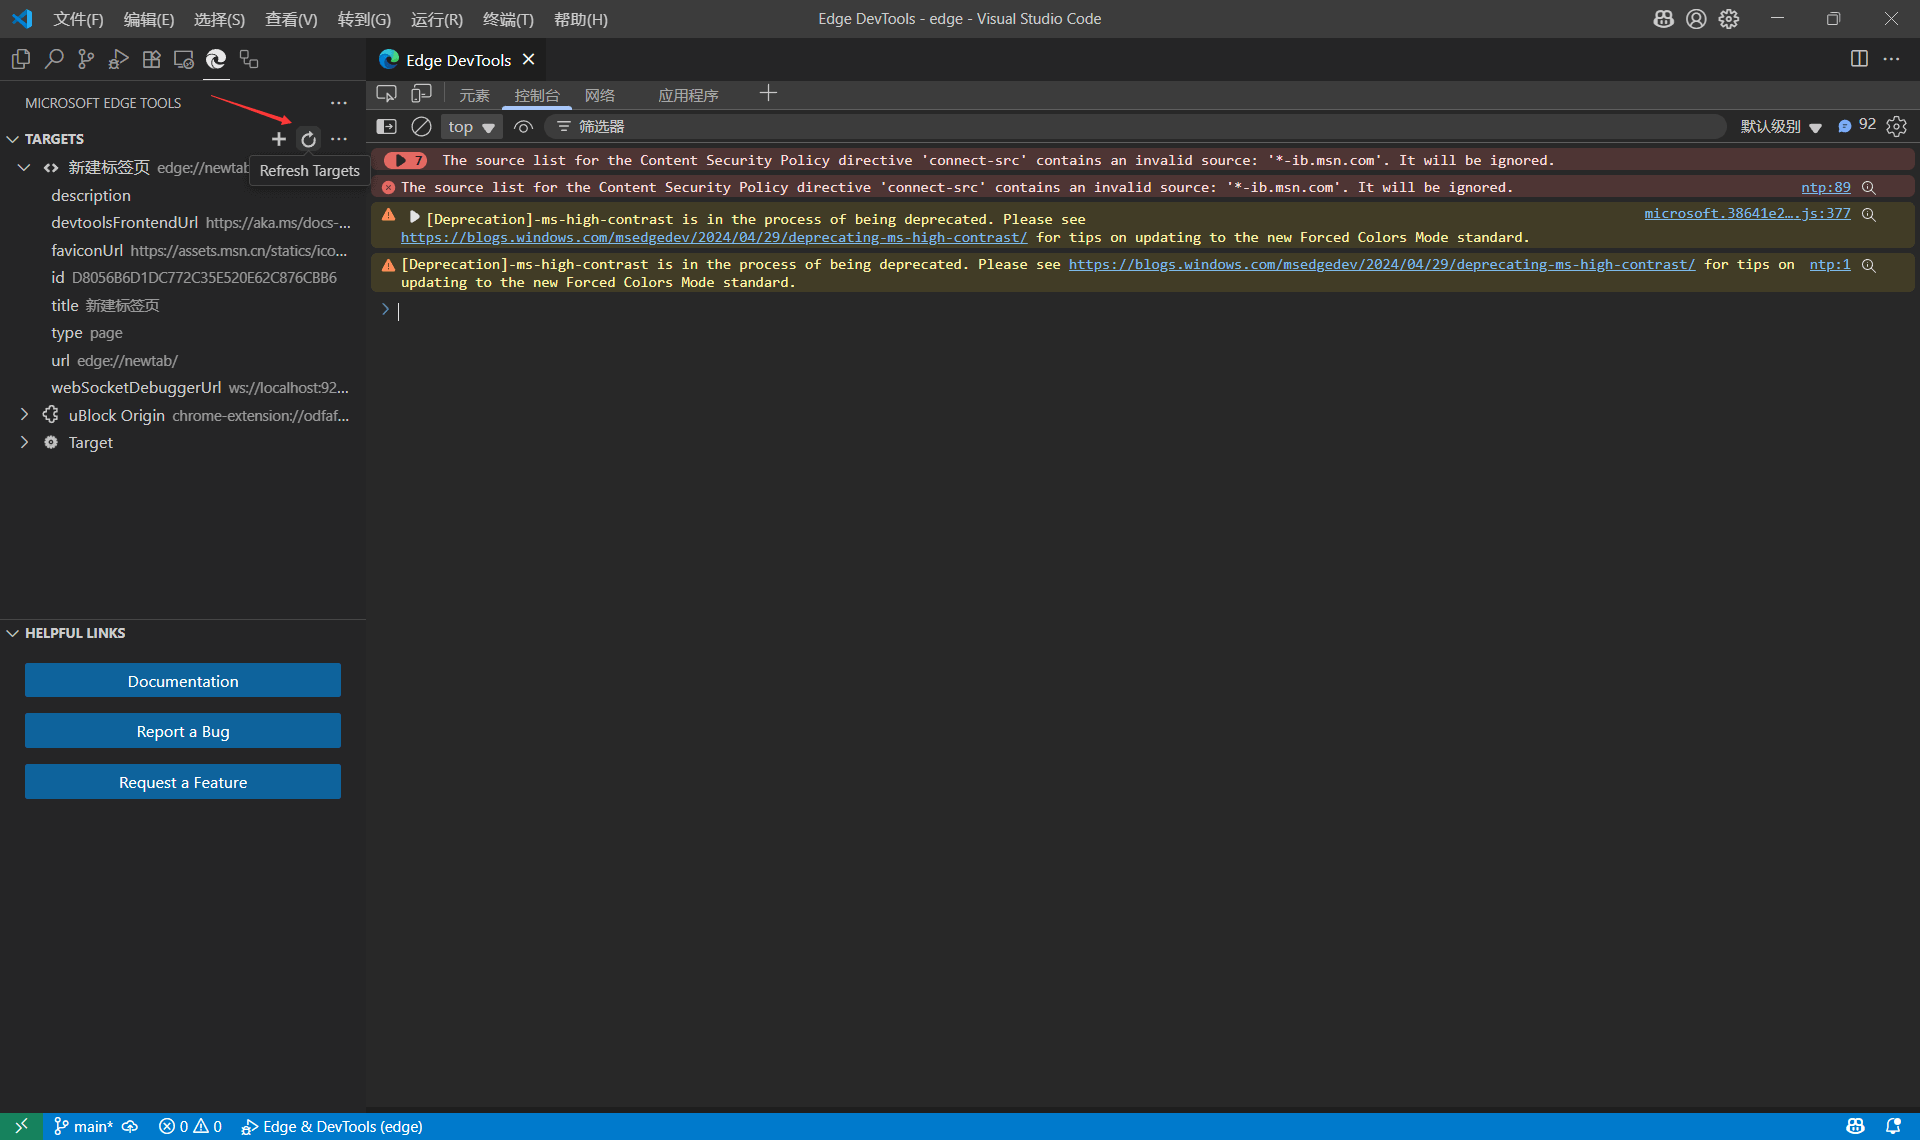This screenshot has height=1140, width=1920.
Task: Click errors and warnings count in status bar
Action: tap(190, 1126)
